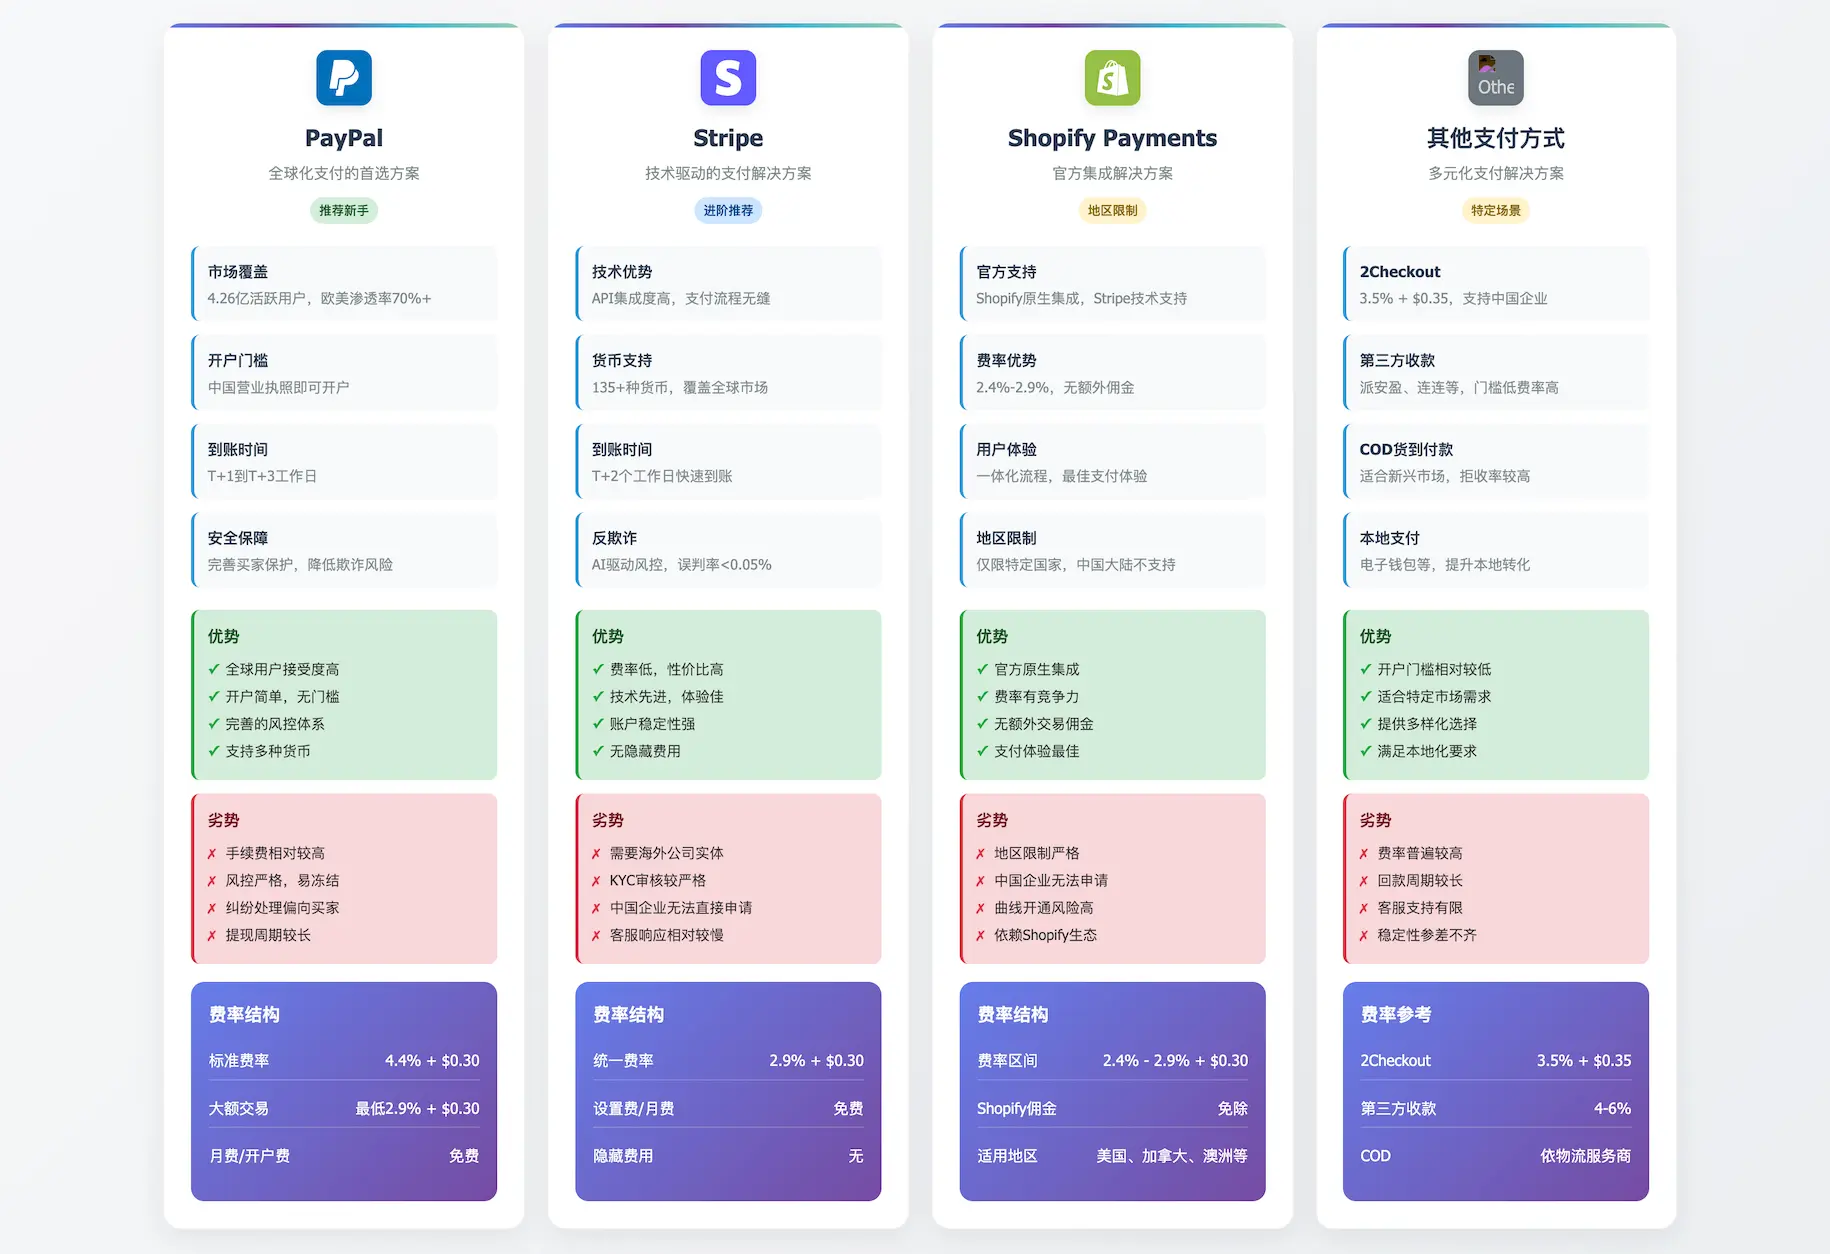
Task: Click the PayPal card title
Action: (344, 138)
